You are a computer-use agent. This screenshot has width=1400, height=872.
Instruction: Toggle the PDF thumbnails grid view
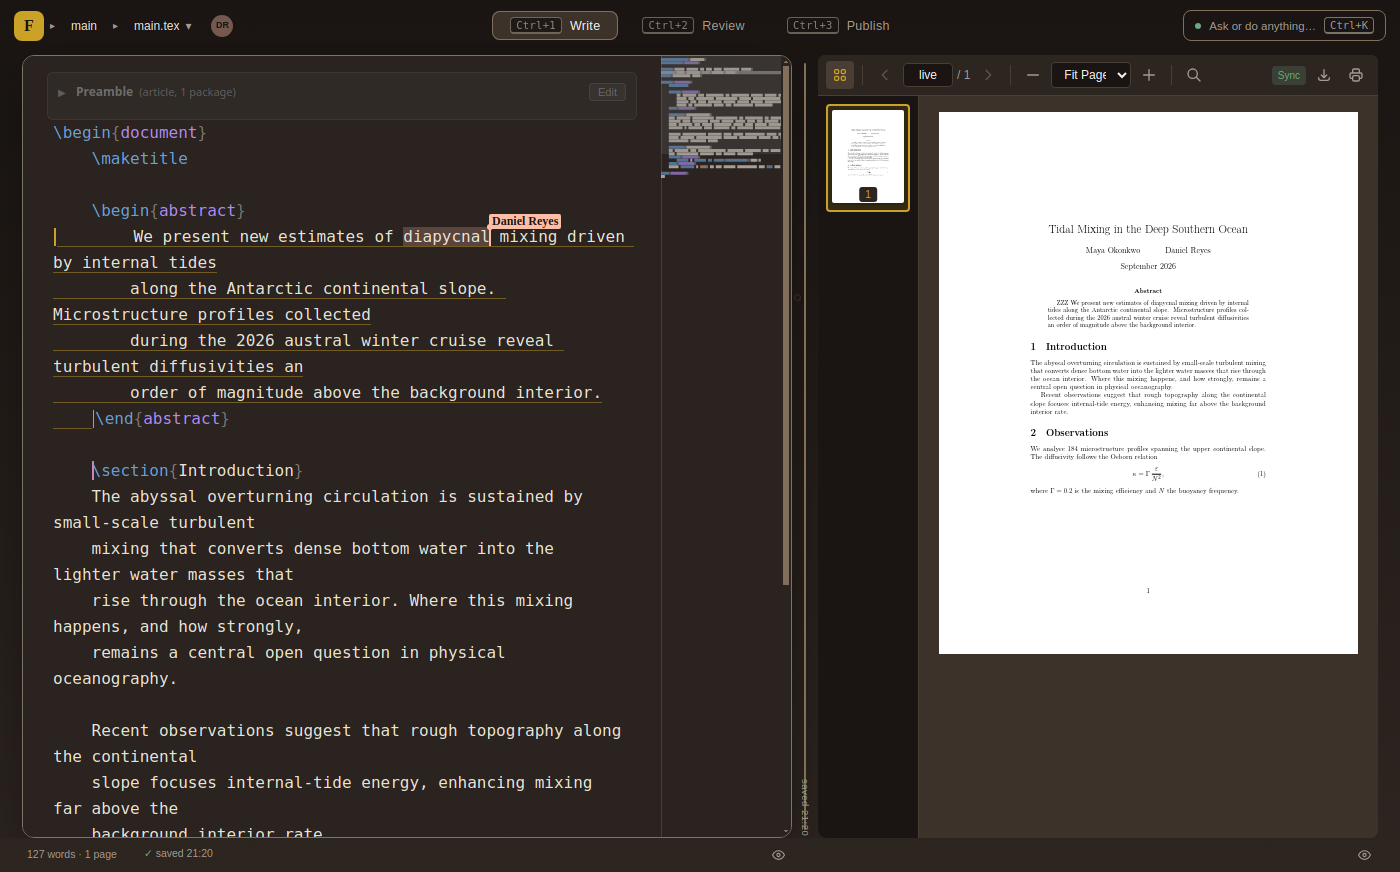[x=840, y=75]
